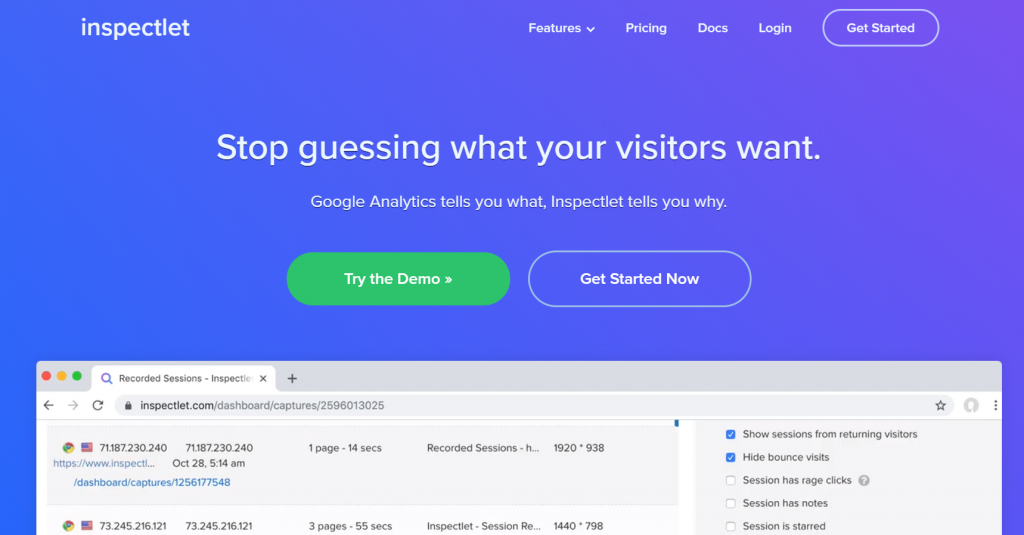Viewport: 1024px width, 535px height.
Task: Check Session is starred
Action: [x=731, y=526]
